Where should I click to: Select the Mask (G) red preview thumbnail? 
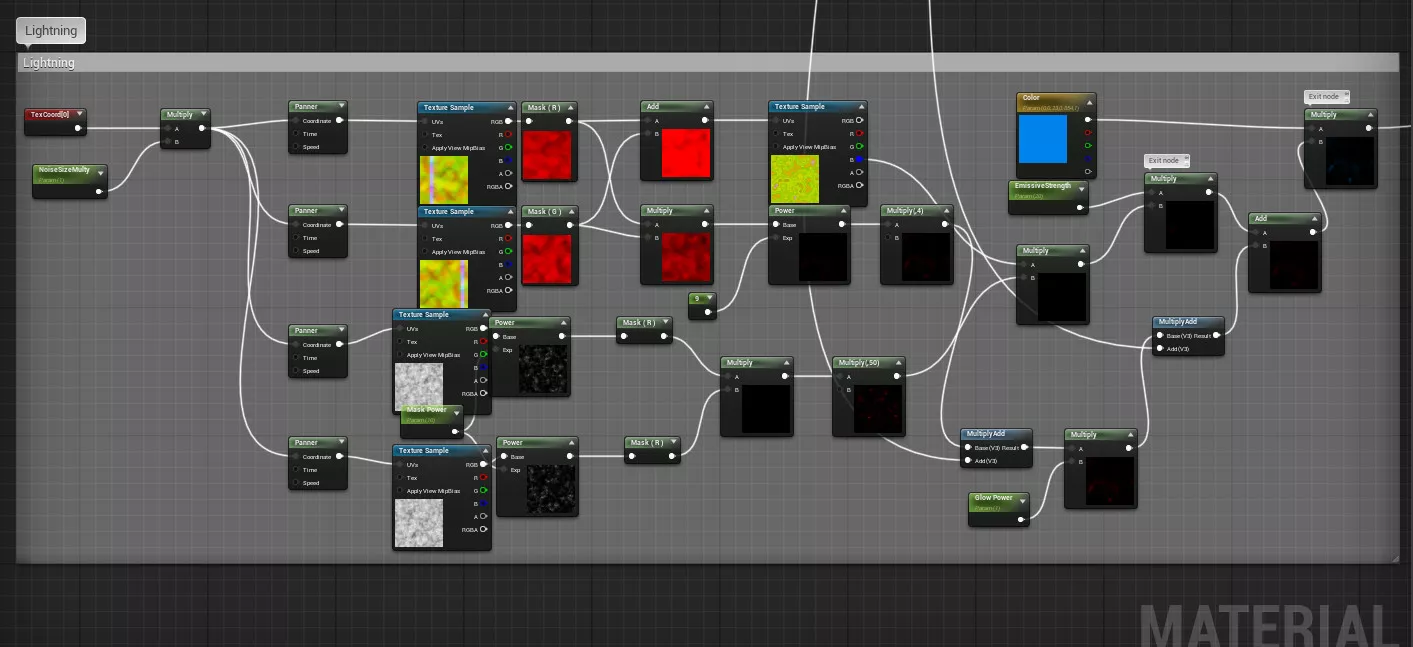tap(546, 258)
